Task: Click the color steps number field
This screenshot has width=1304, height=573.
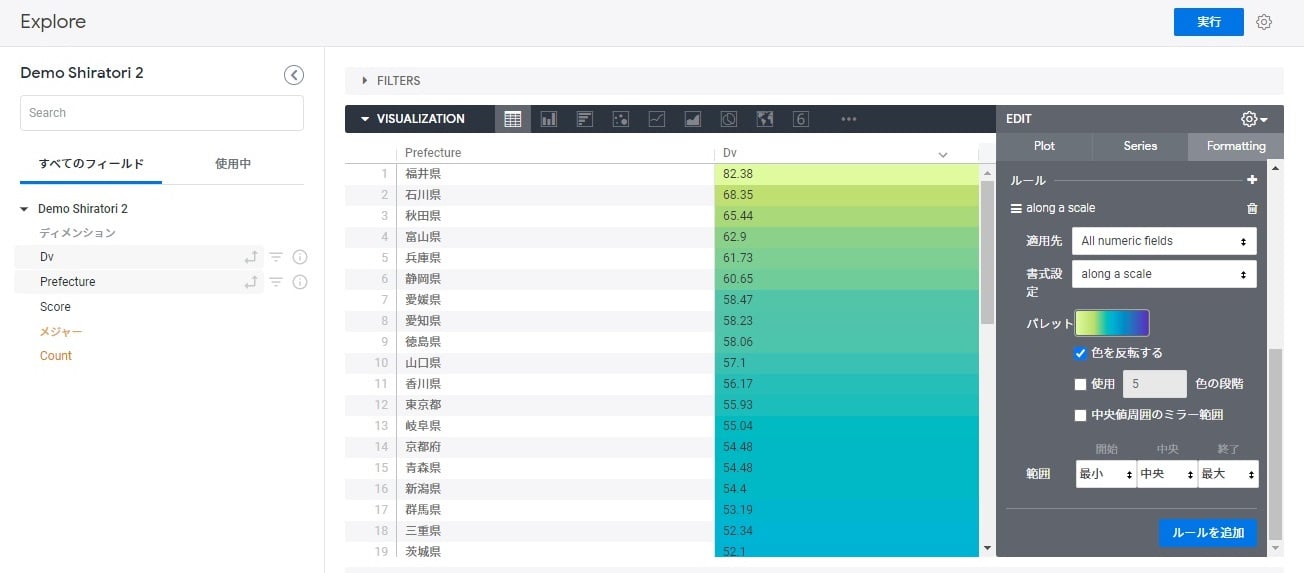Action: click(x=1155, y=384)
